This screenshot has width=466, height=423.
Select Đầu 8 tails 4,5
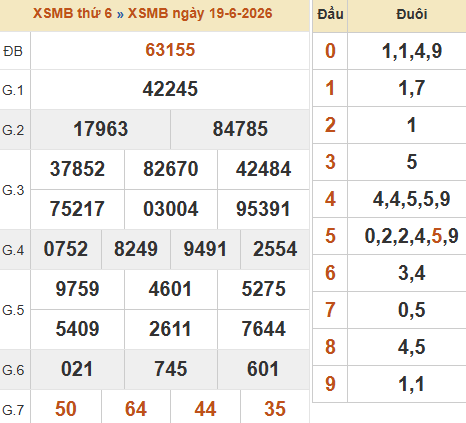[x=412, y=347]
